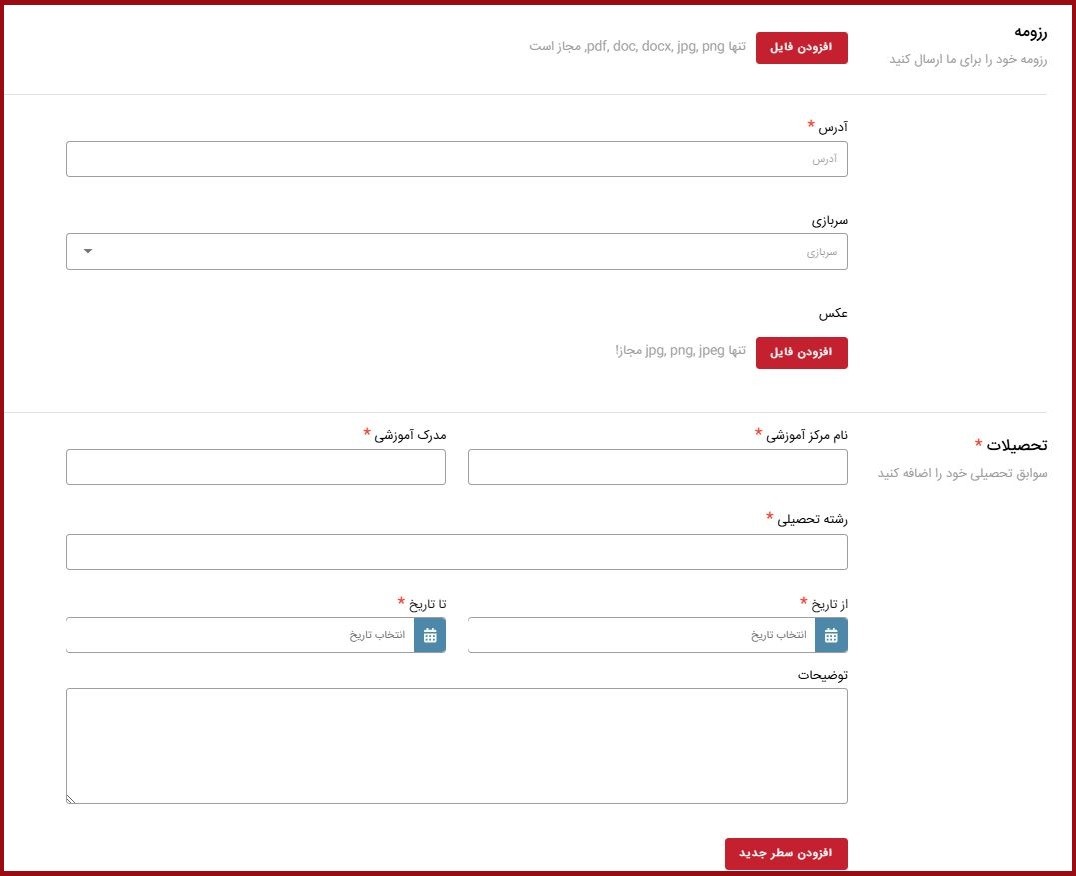Click the resize handle of توضیحات textarea

click(x=71, y=798)
